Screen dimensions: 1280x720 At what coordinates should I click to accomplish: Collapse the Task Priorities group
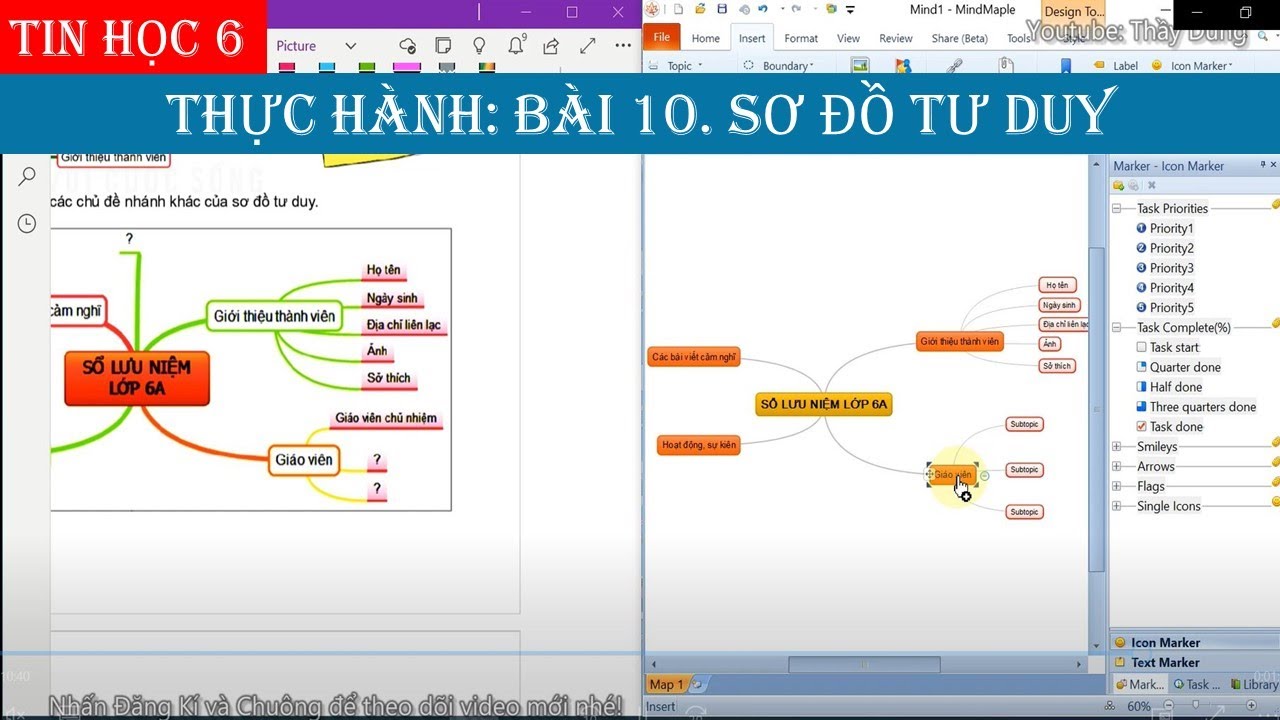(x=1117, y=208)
